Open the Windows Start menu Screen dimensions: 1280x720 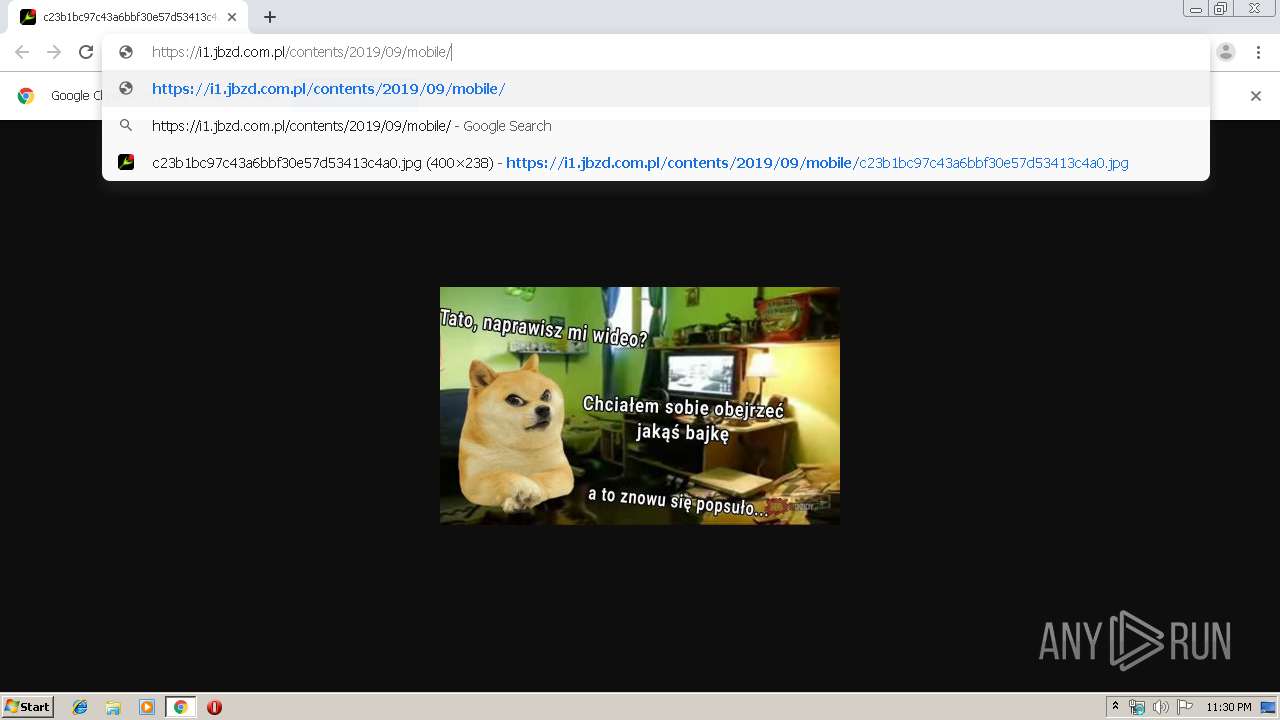(x=28, y=706)
